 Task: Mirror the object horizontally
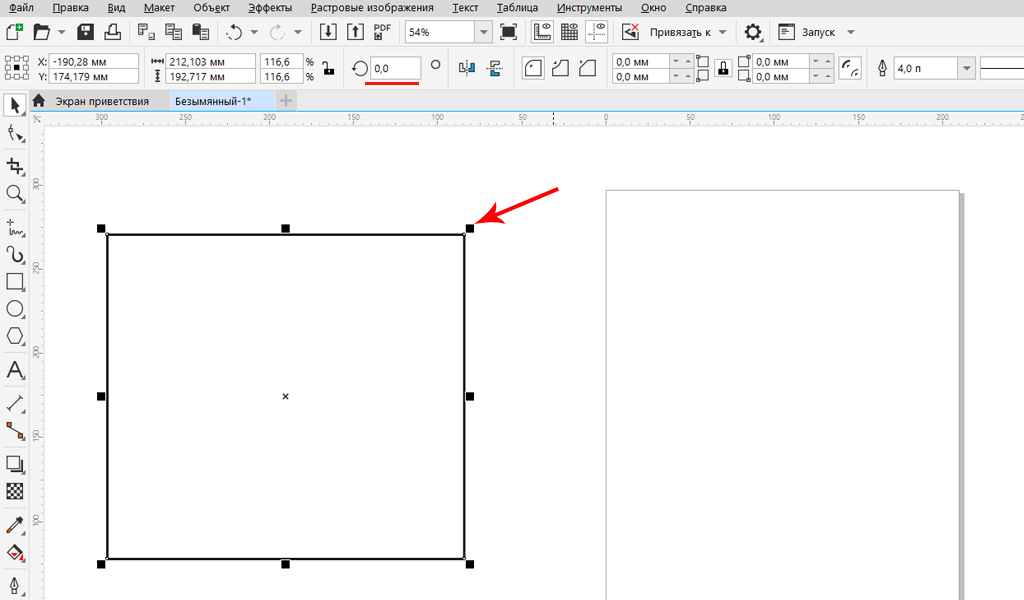click(466, 68)
